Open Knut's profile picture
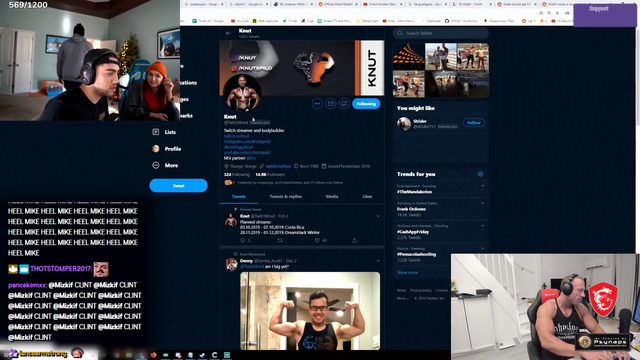The height and width of the screenshot is (360, 640). coord(242,93)
